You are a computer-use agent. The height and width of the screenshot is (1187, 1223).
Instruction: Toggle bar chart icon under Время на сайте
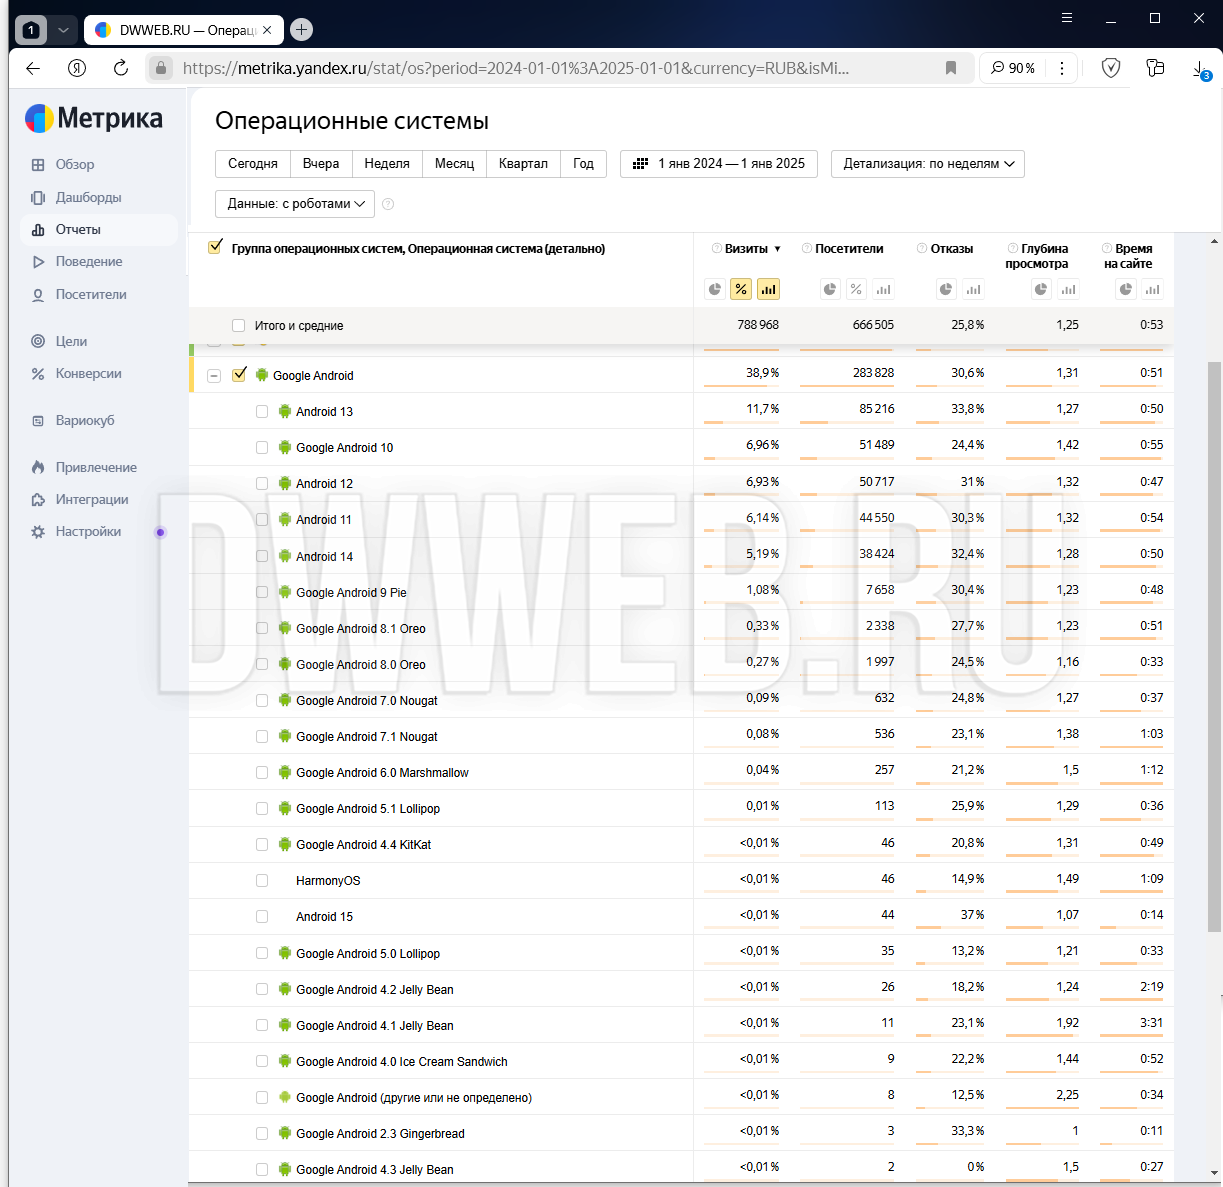[1153, 289]
